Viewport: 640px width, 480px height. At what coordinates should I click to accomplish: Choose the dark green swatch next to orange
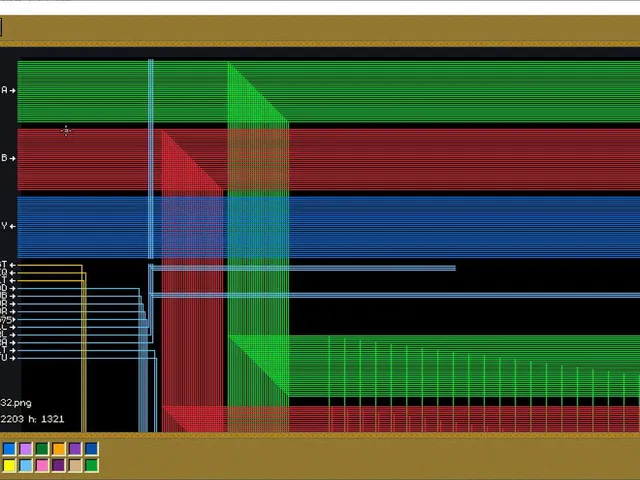(42, 449)
